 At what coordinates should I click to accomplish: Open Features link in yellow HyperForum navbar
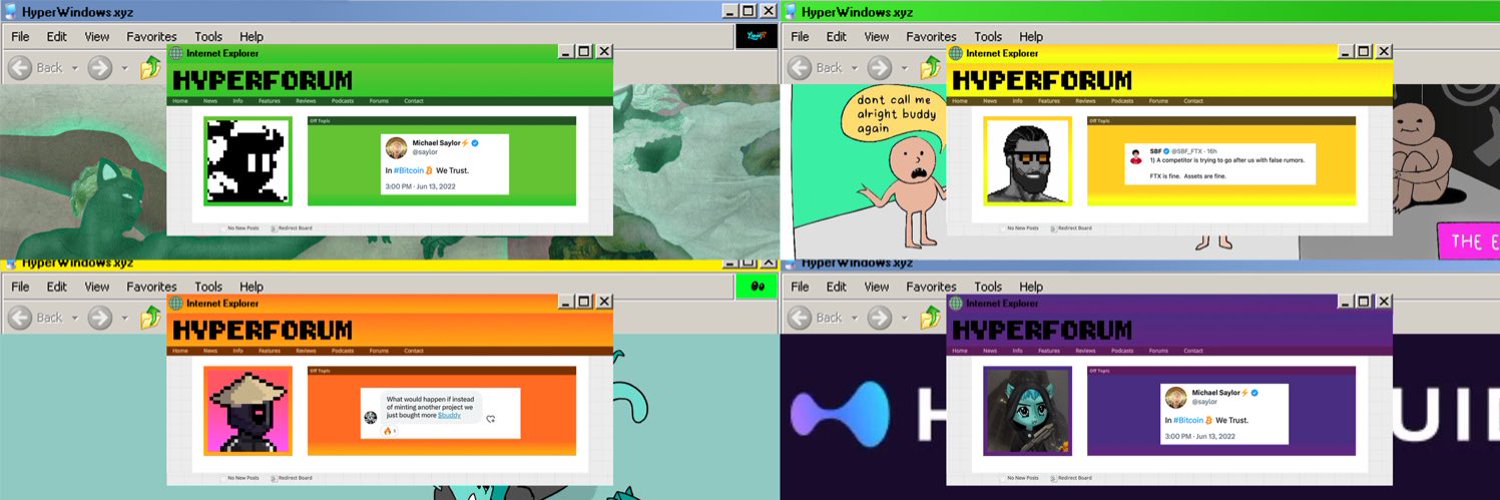point(1049,101)
